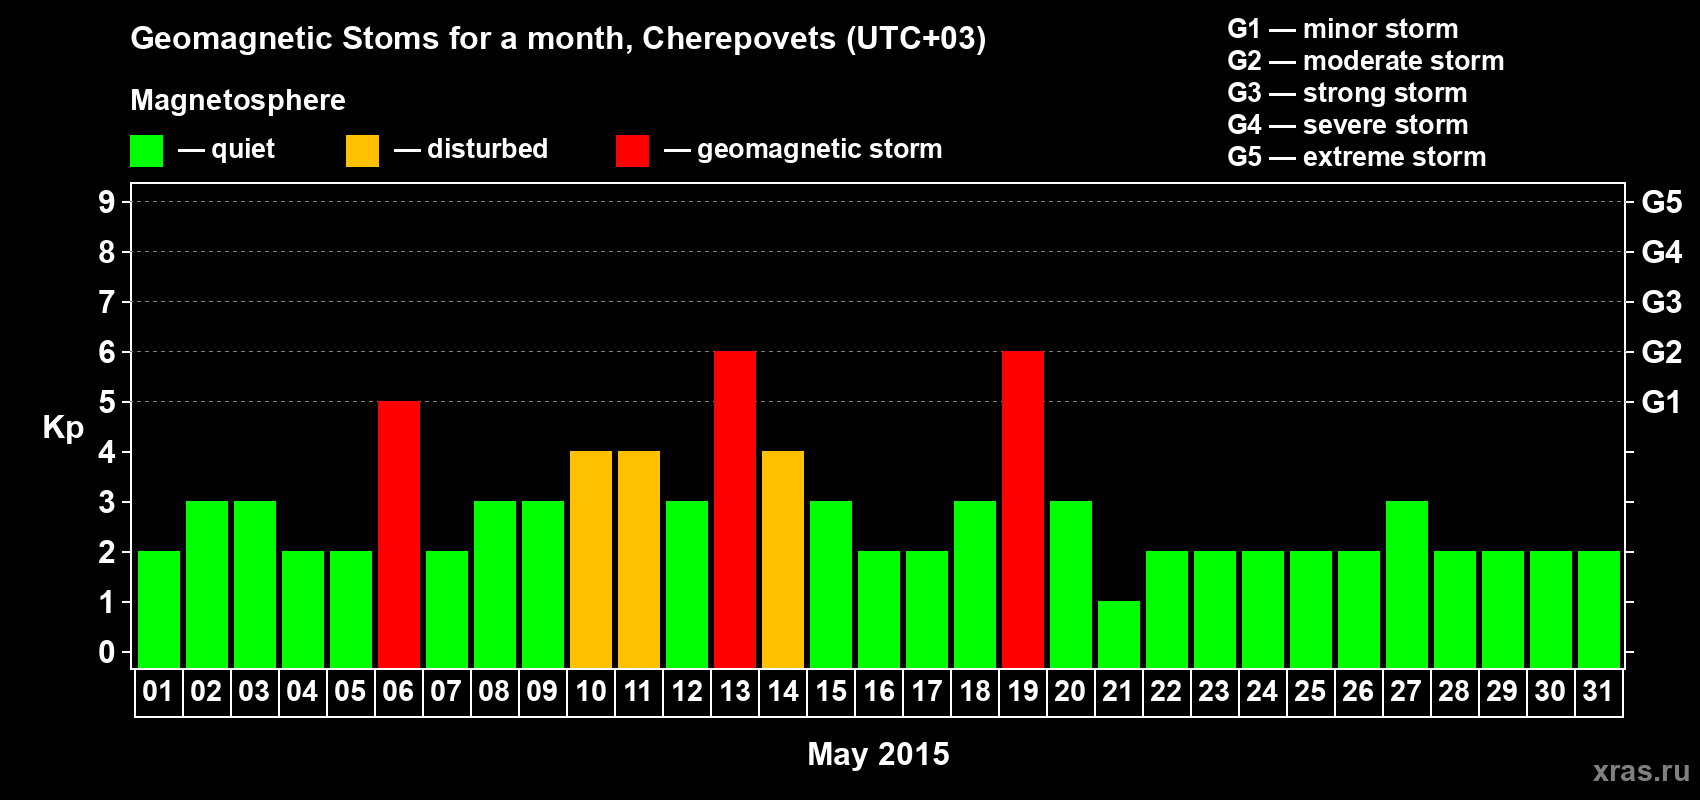This screenshot has width=1700, height=800.
Task: Click the 'G1 — minor storm' legend line
Action: click(1343, 29)
